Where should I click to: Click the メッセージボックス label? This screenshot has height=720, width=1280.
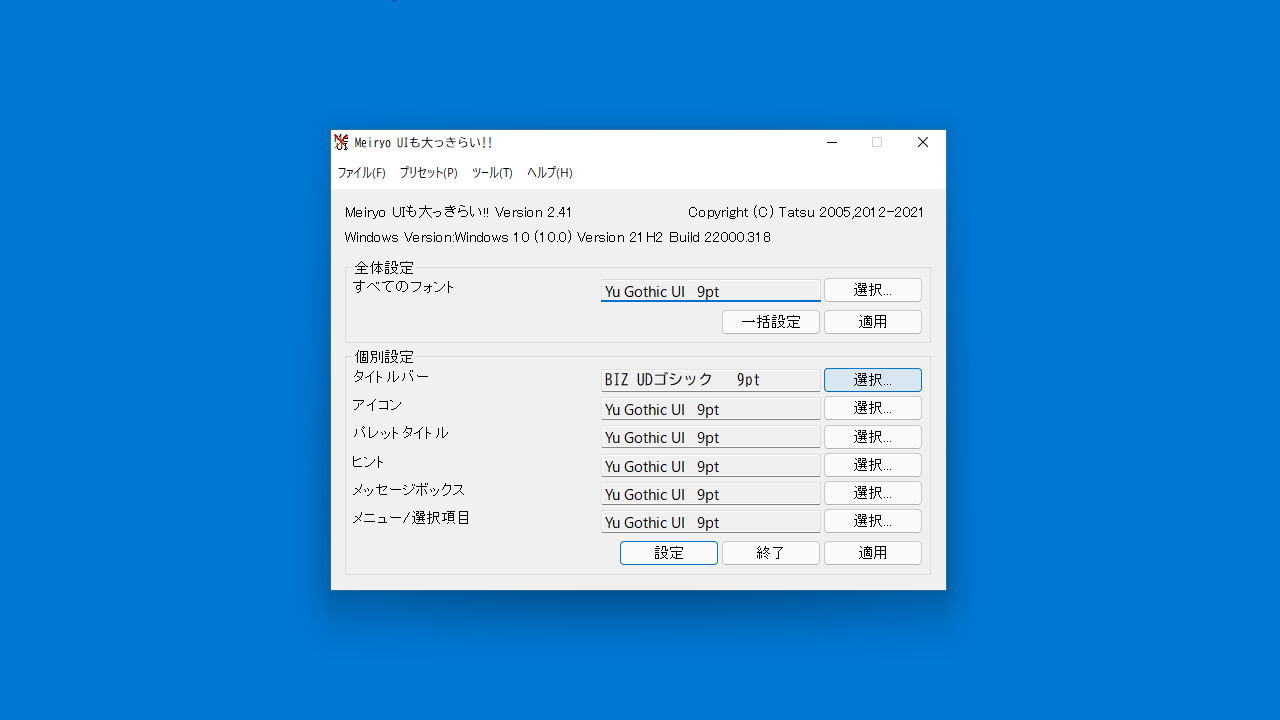click(x=408, y=489)
